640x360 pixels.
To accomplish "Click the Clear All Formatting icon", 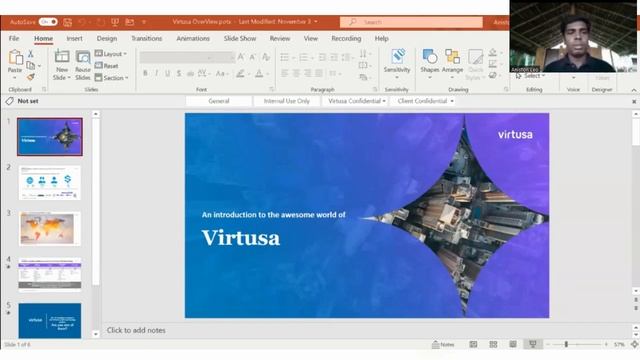I will [x=266, y=57].
